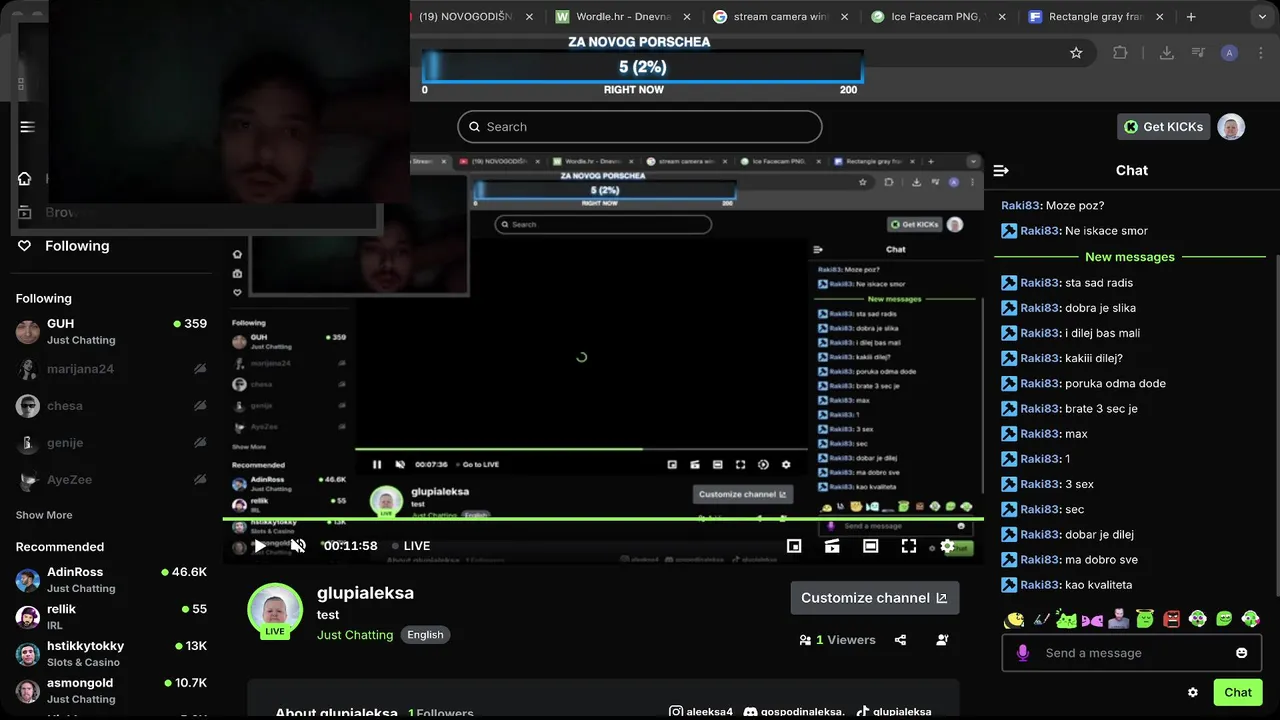Open marijana24 channel in sidebar
Image resolution: width=1280 pixels, height=720 pixels.
coord(111,369)
